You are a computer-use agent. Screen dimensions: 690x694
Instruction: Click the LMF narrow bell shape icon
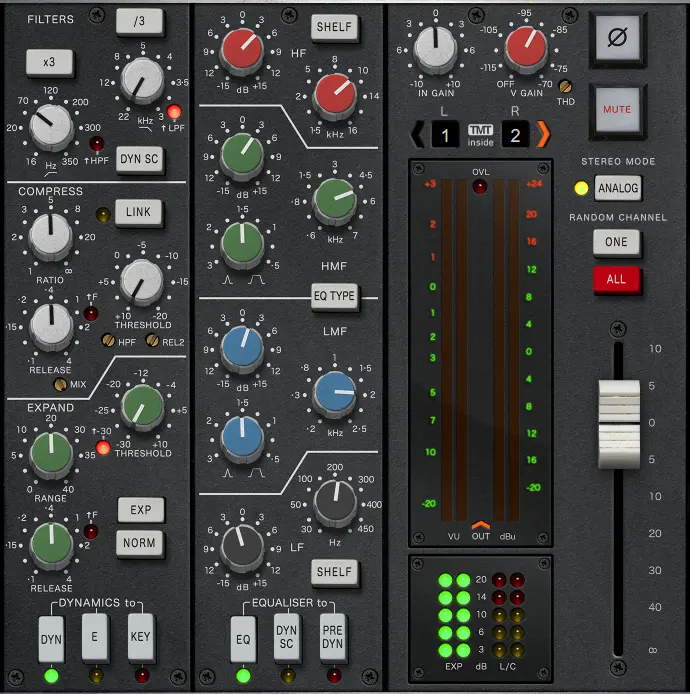(x=227, y=474)
